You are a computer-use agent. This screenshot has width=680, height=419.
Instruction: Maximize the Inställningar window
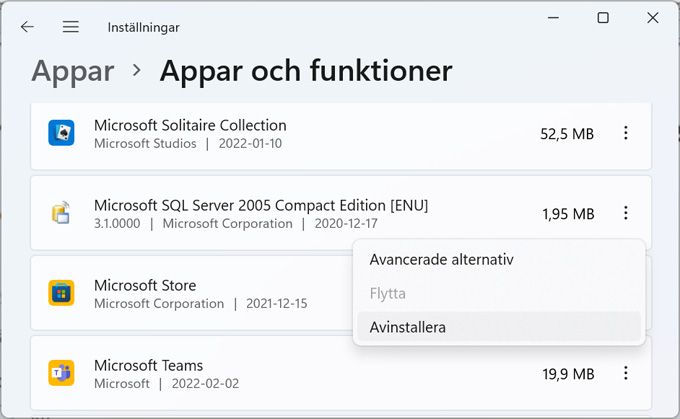[x=603, y=18]
